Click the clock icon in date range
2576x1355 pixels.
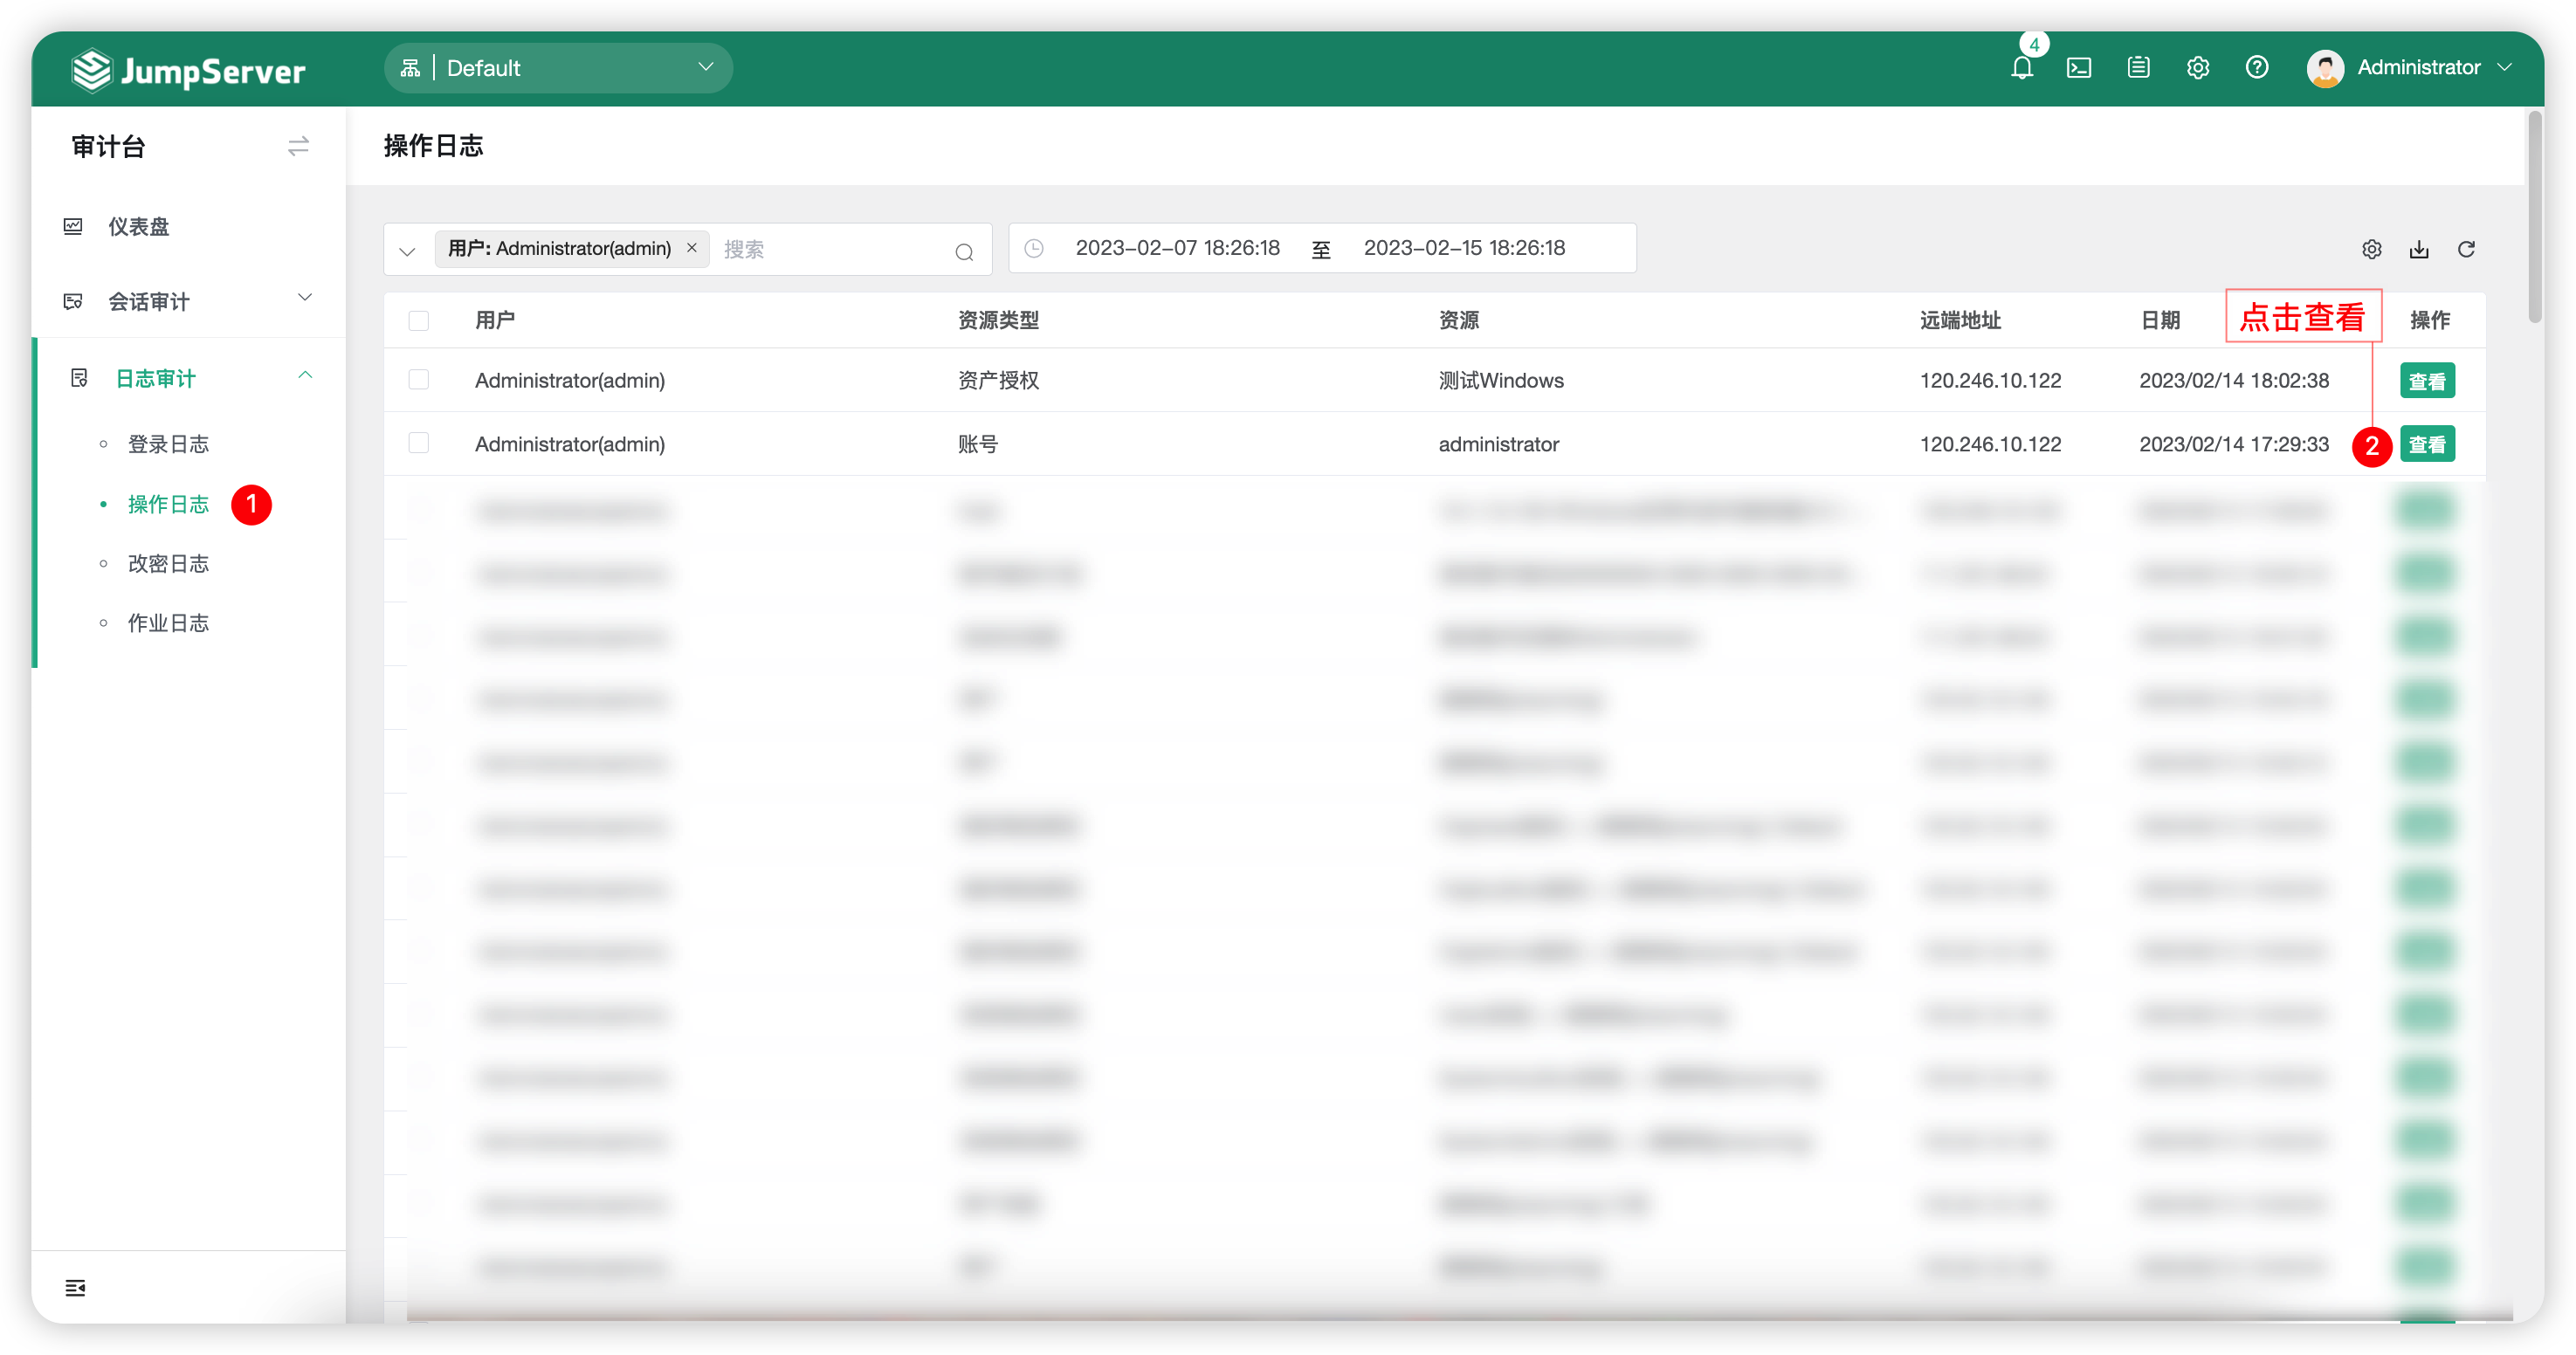tap(1034, 248)
